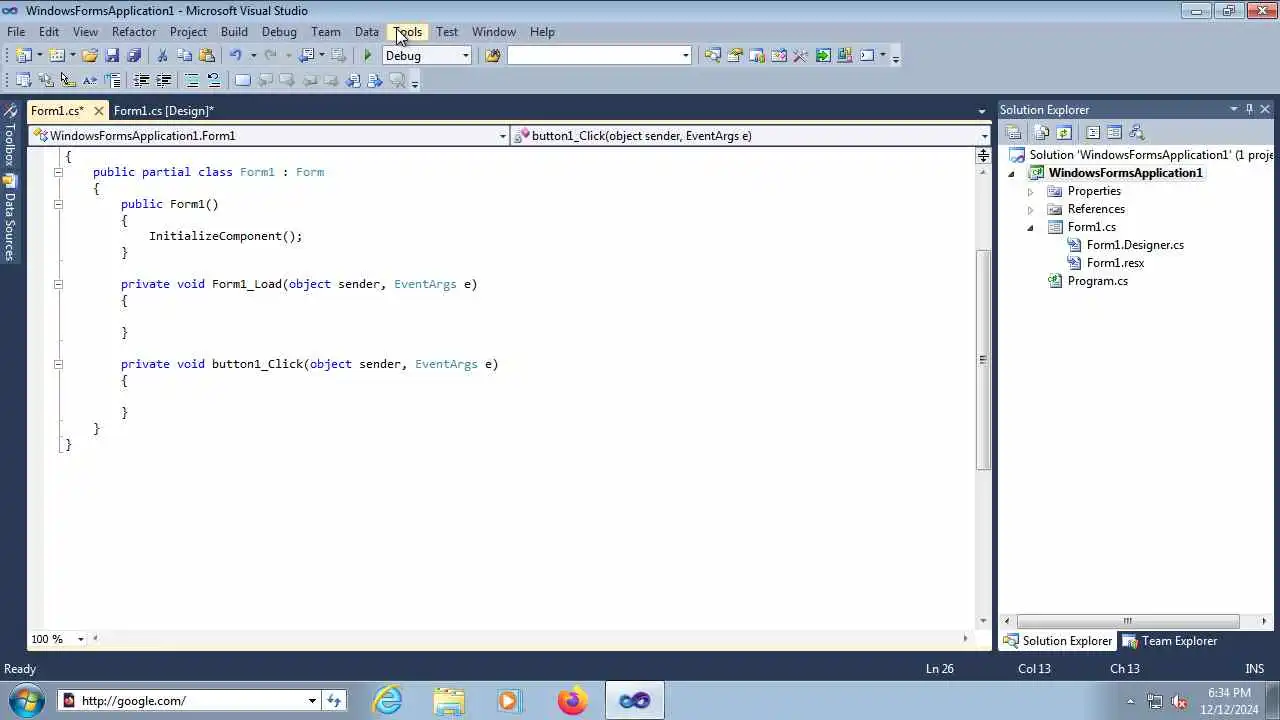Click the Uncomment selected lines icon
This screenshot has height=720, width=1280.
[213, 80]
